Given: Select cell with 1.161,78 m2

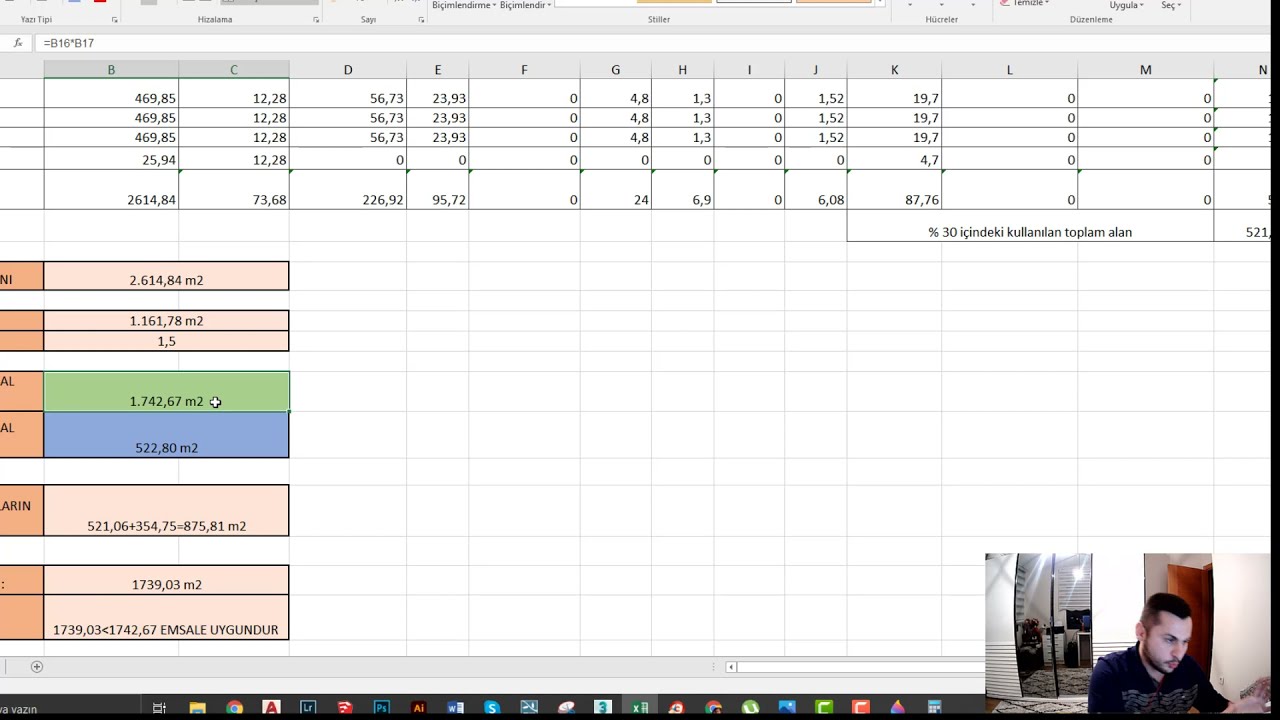Looking at the screenshot, I should 166,320.
